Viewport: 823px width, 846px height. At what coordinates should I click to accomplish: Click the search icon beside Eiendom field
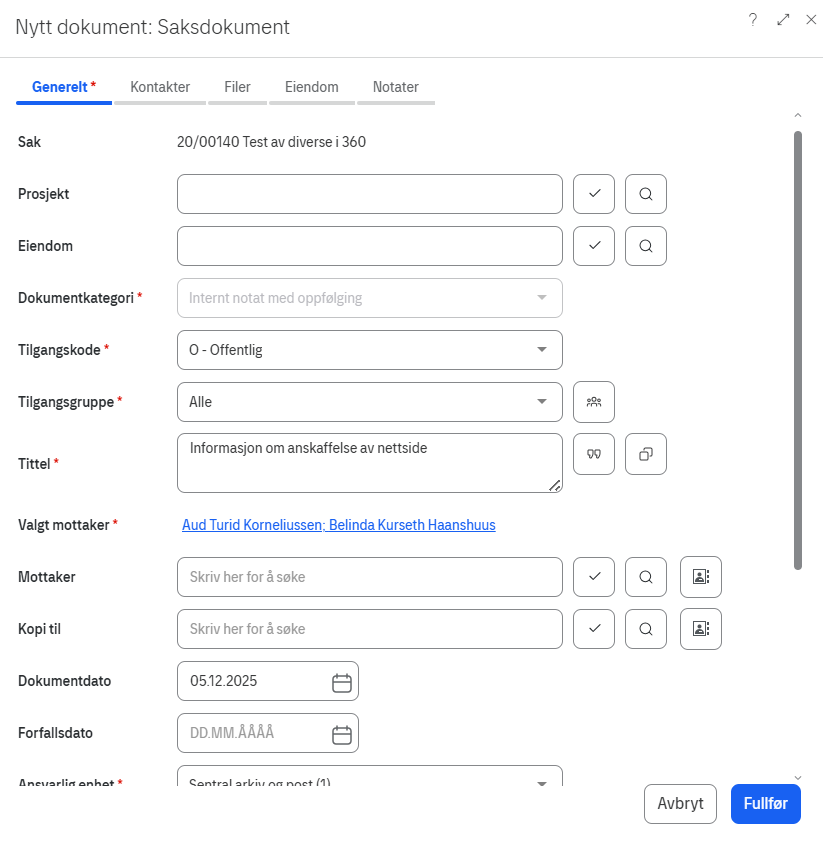click(x=646, y=246)
